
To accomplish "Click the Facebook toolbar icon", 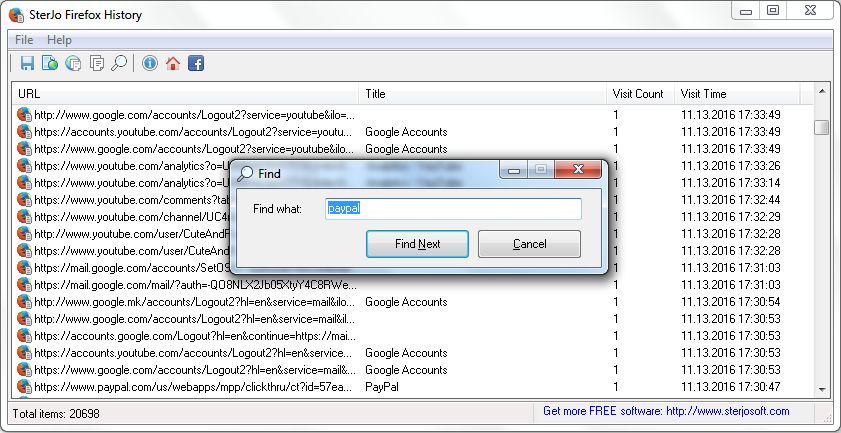I will [x=196, y=63].
